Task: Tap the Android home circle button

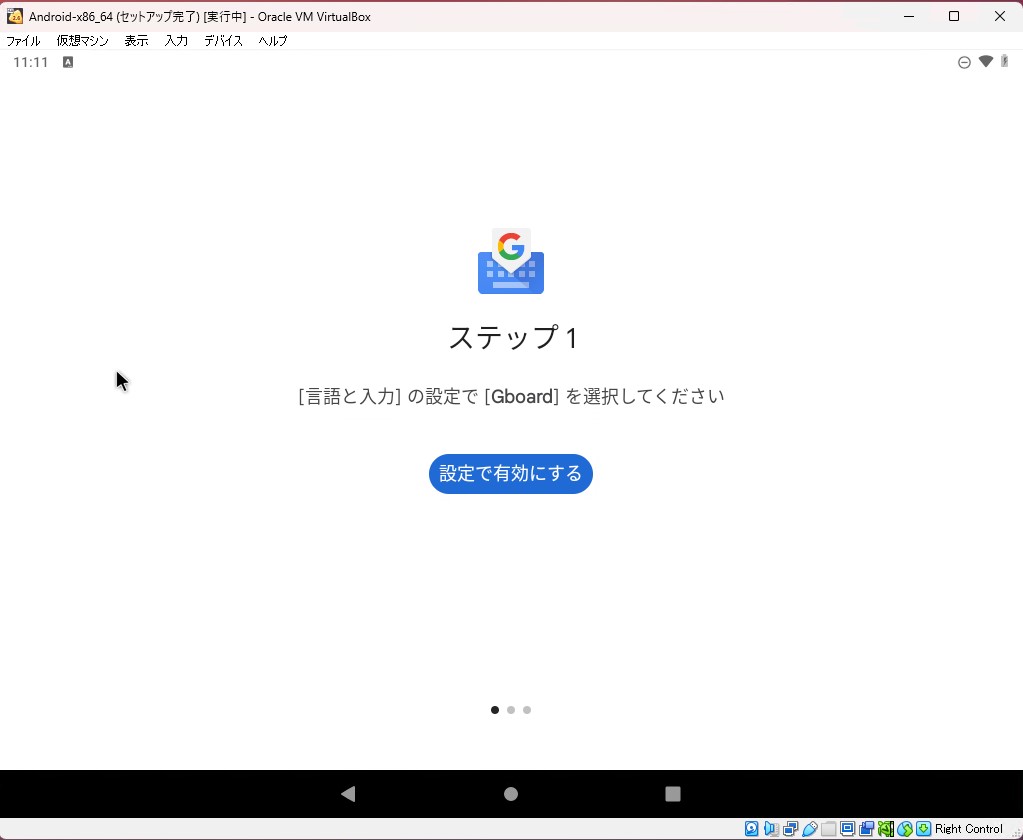Action: click(x=511, y=793)
